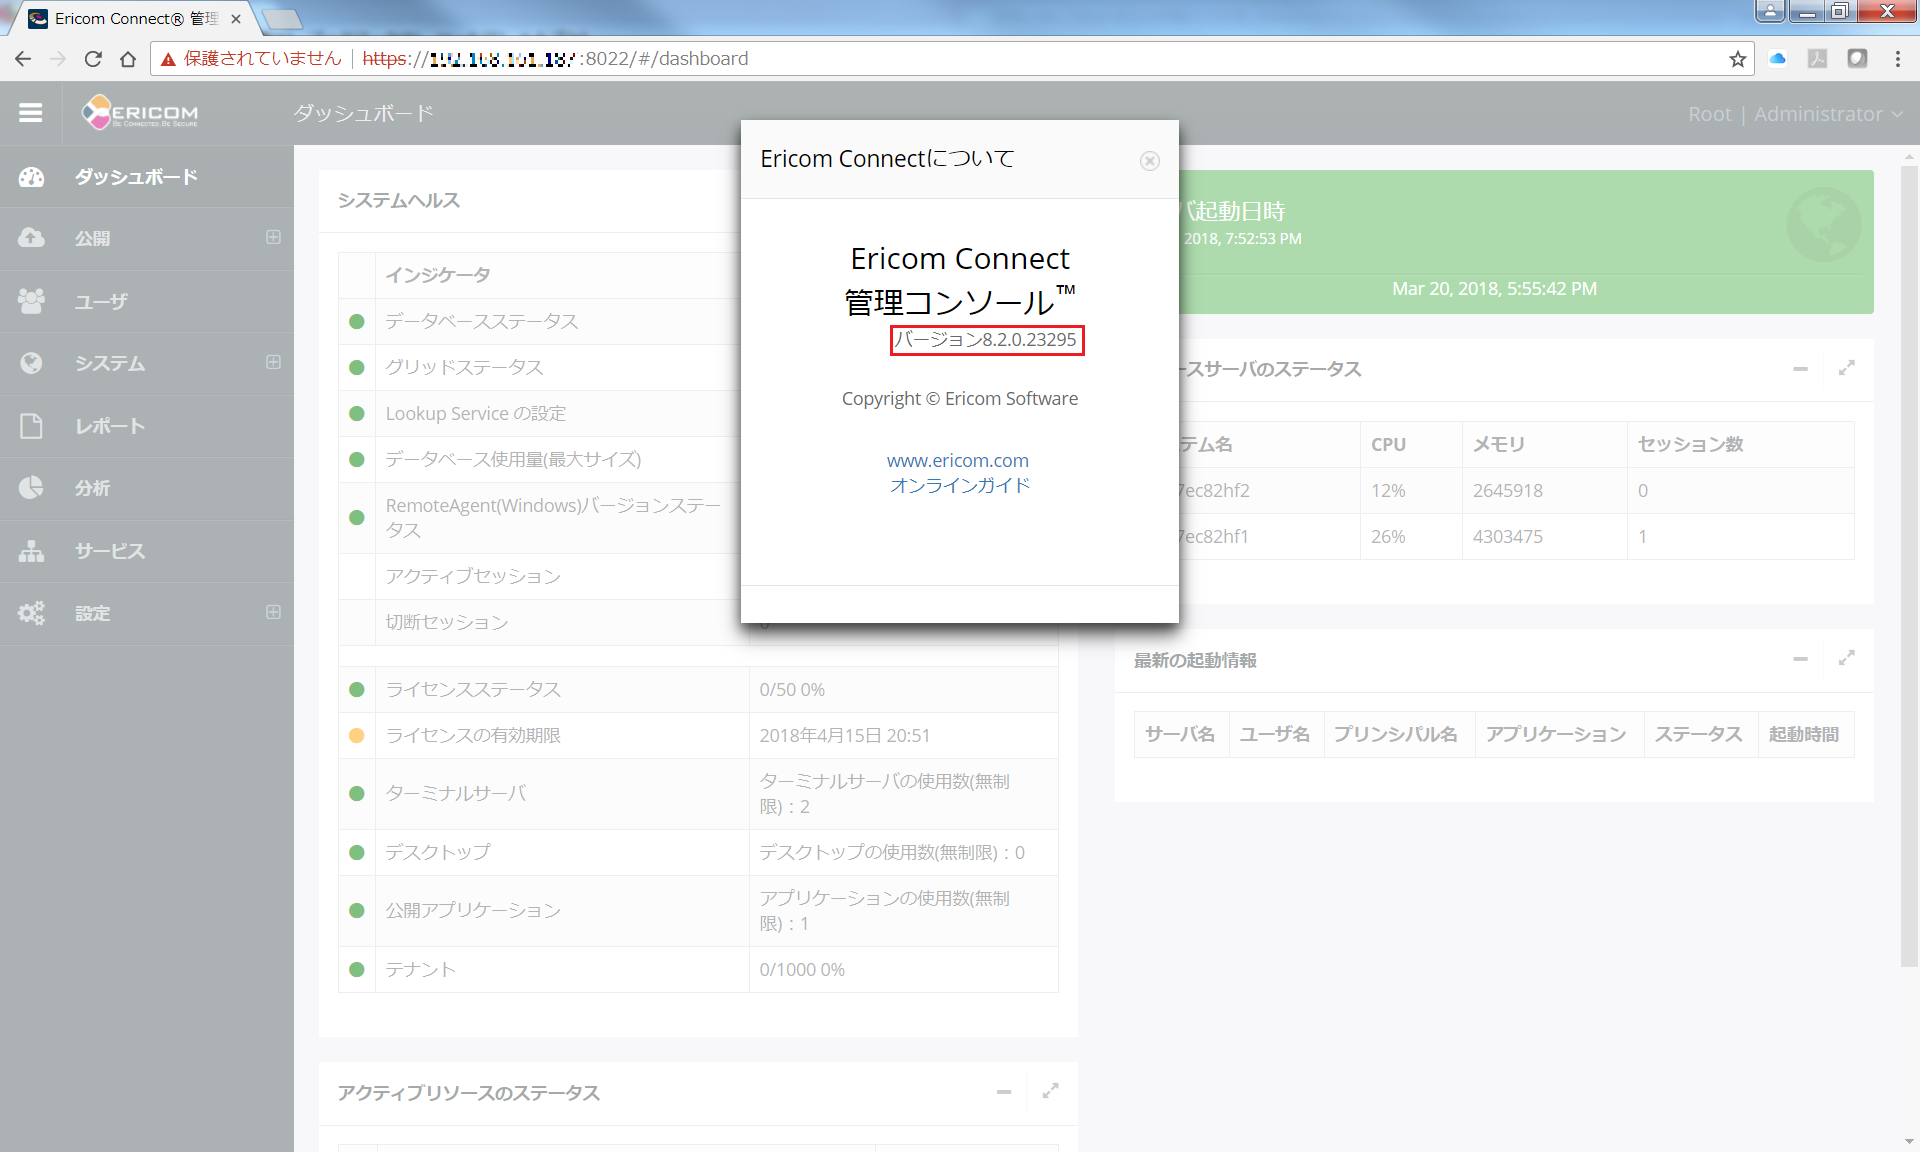Viewport: 1920px width, 1152px height.
Task: Bookmark the page using the star icon
Action: click(1738, 58)
